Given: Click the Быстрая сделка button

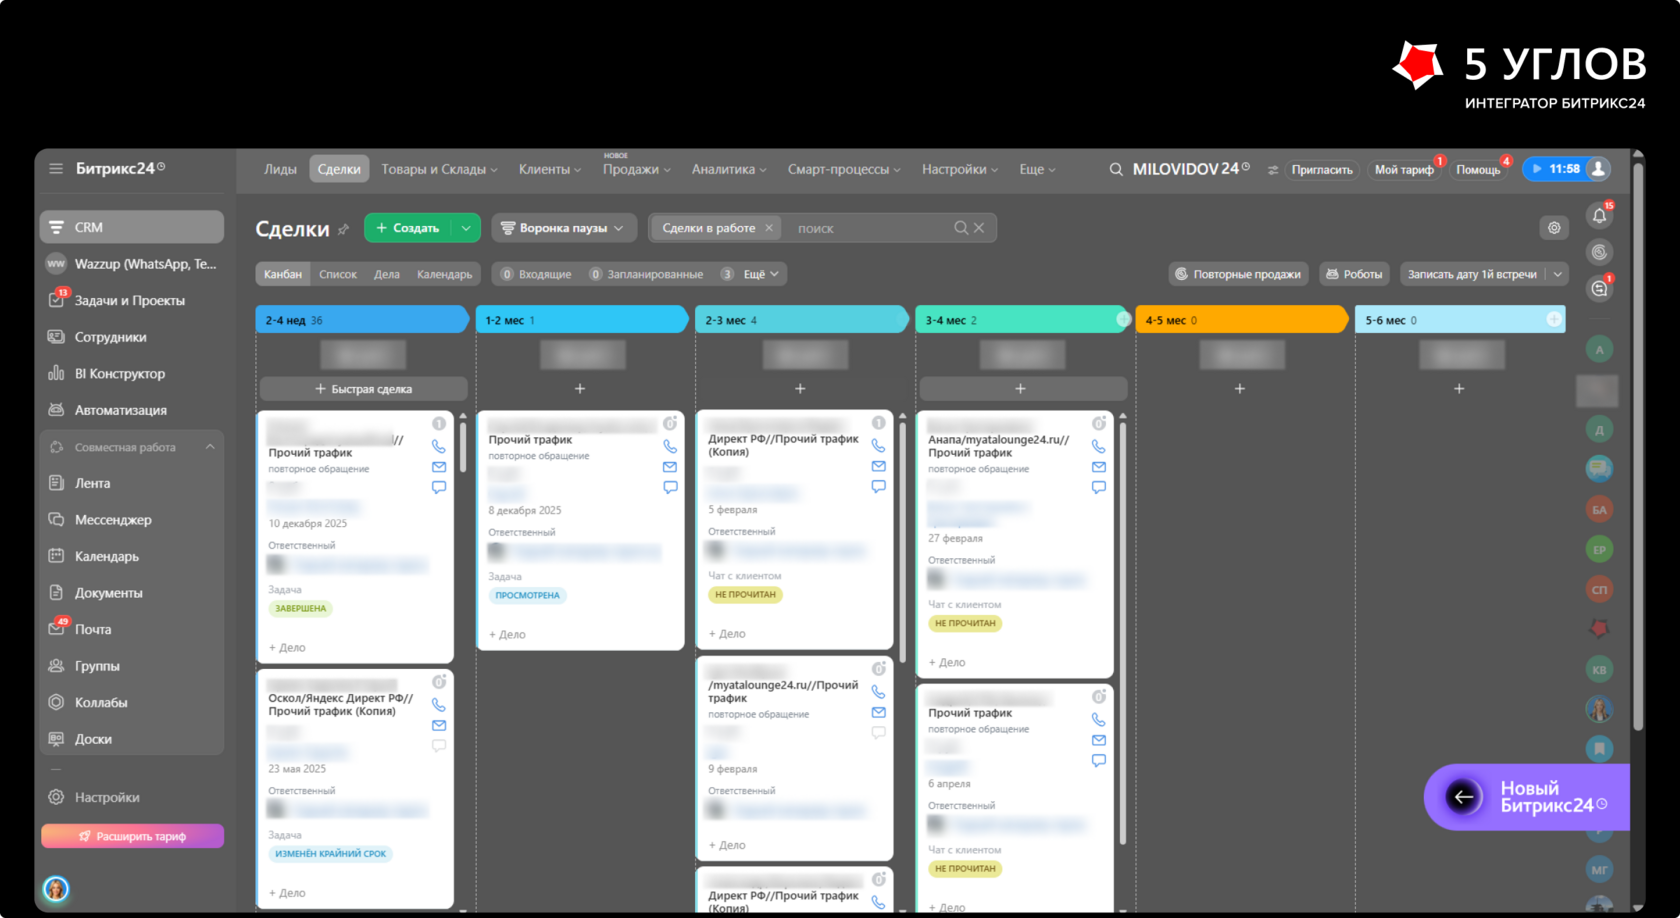Looking at the screenshot, I should (x=364, y=389).
